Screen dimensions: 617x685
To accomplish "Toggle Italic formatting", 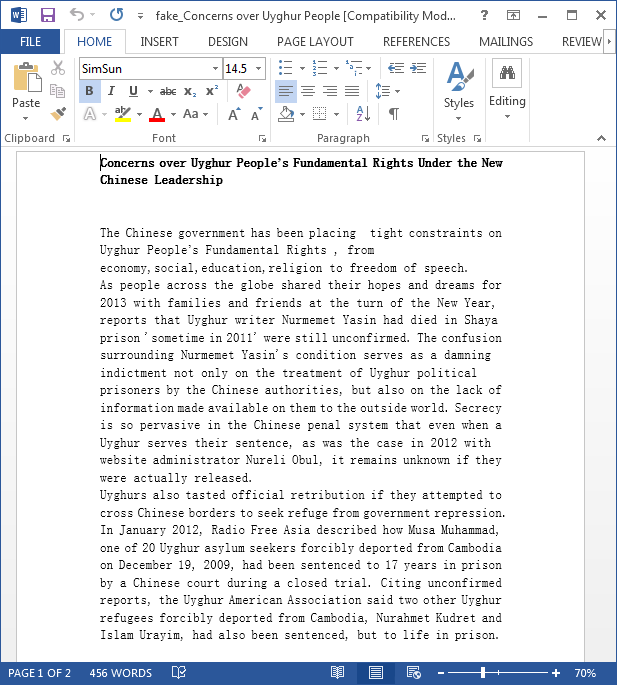I will [111, 91].
